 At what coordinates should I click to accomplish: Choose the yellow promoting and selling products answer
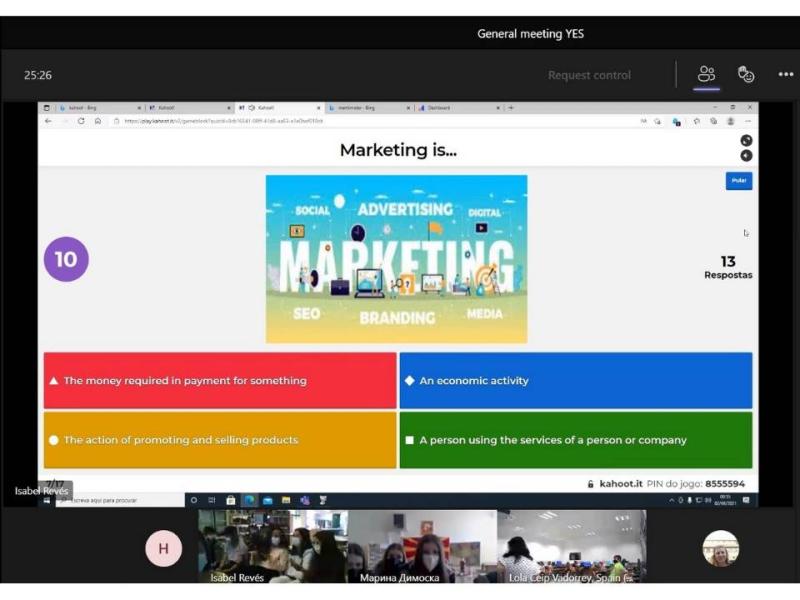click(220, 440)
